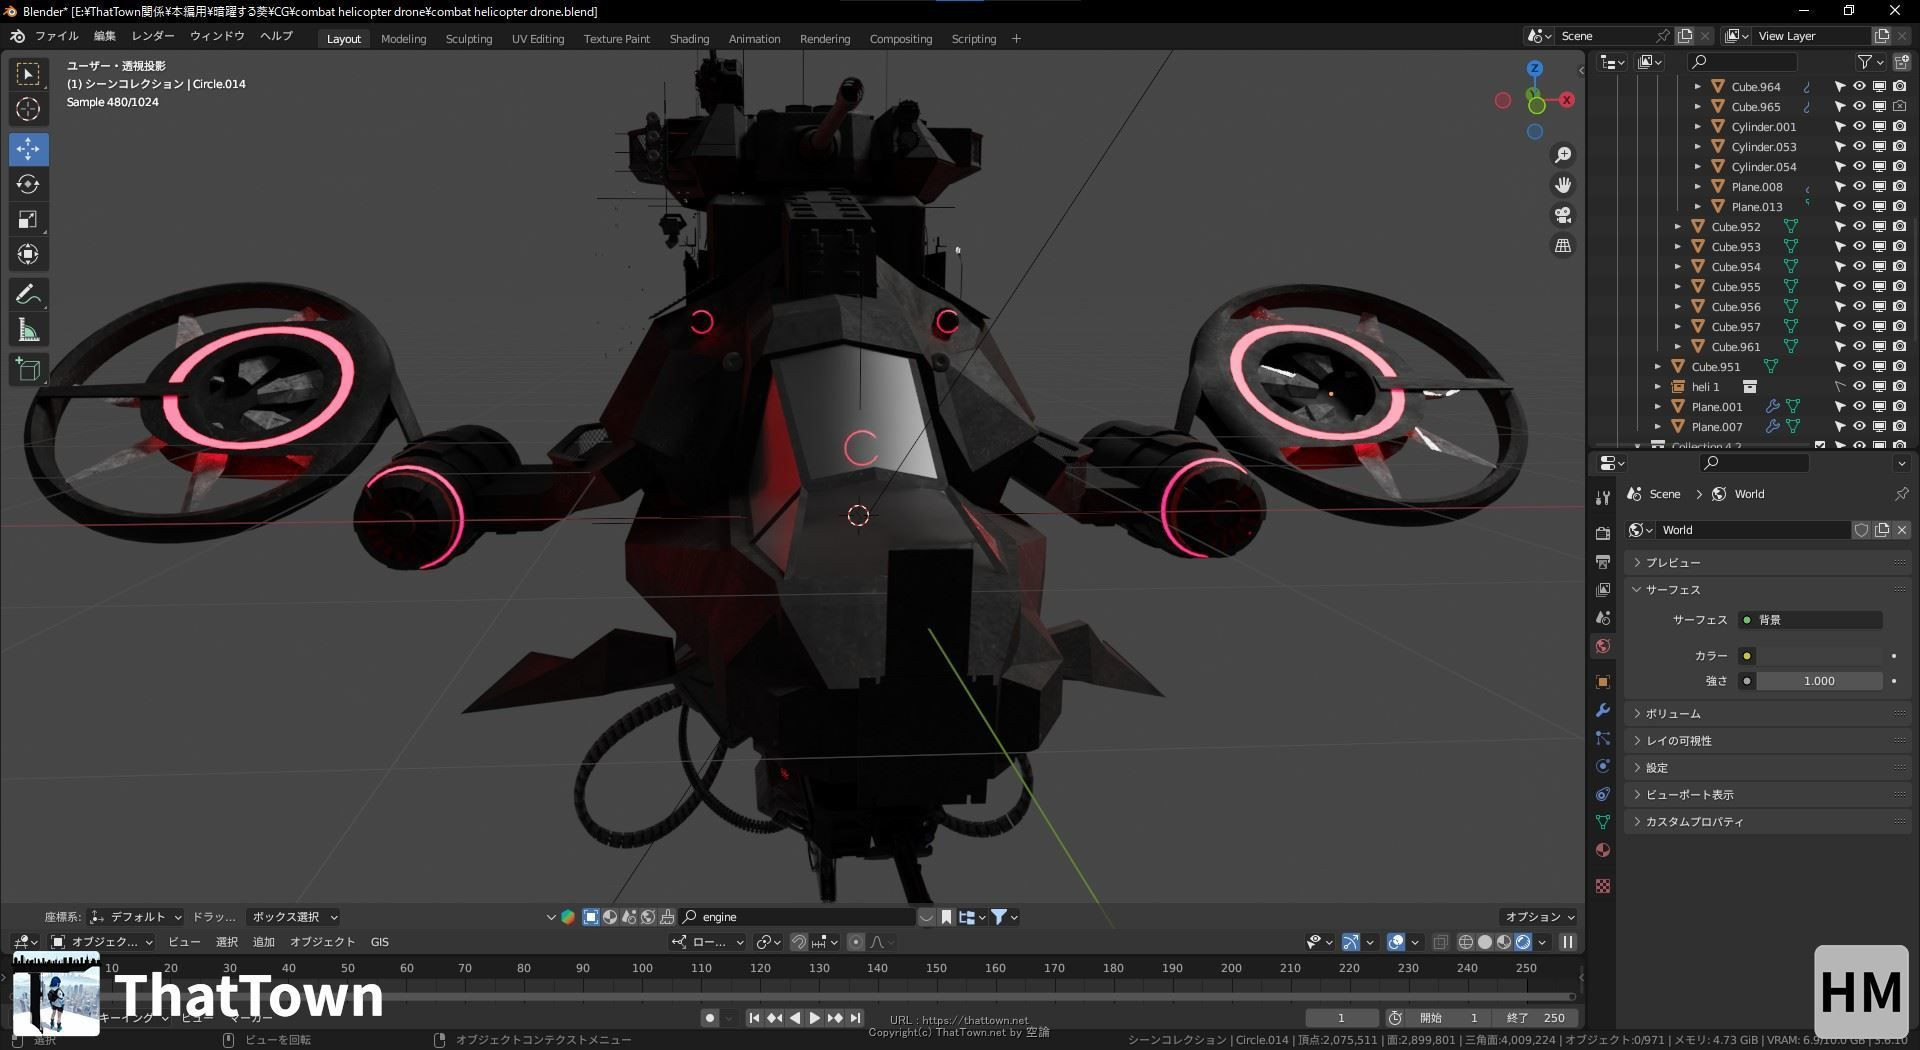The image size is (1920, 1050).
Task: Select the Scale tool
Action: (28, 219)
